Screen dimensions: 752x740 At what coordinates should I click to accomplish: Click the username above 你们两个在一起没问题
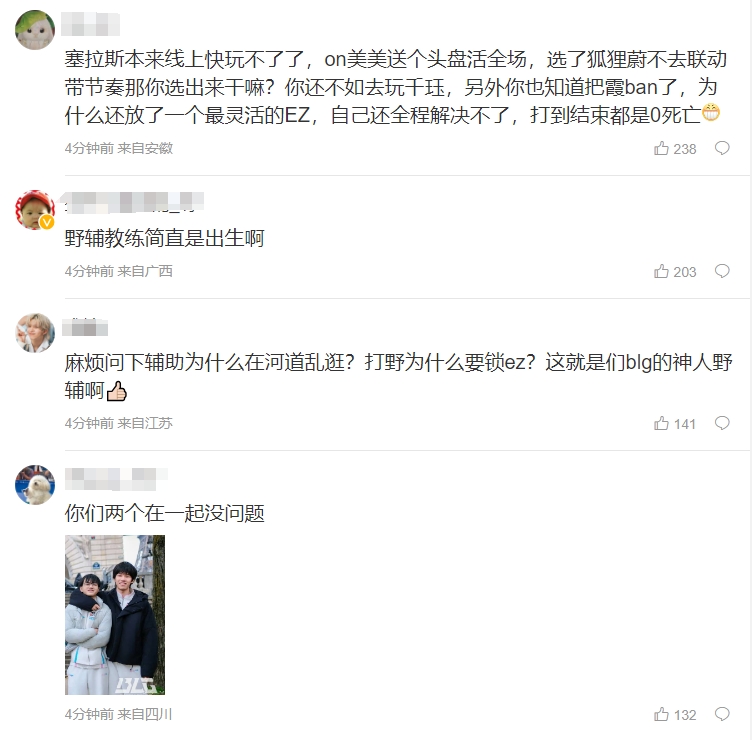[116, 479]
